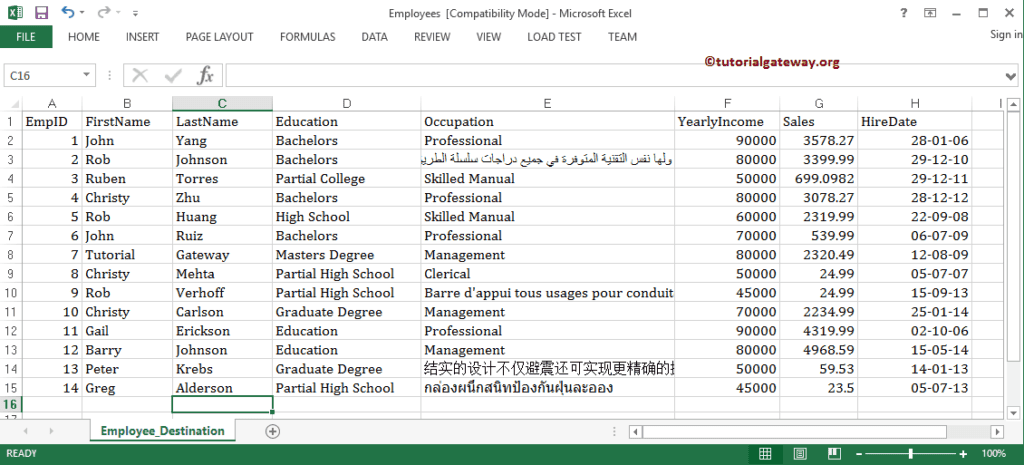Click the 'Alderson' last name cell
Viewport: 1024px width, 465px height.
pos(223,388)
